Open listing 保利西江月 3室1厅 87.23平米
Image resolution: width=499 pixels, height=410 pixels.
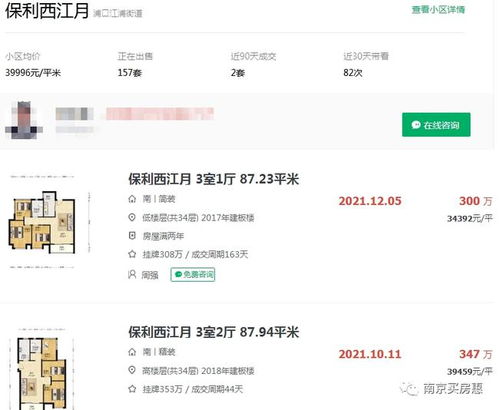pos(214,179)
